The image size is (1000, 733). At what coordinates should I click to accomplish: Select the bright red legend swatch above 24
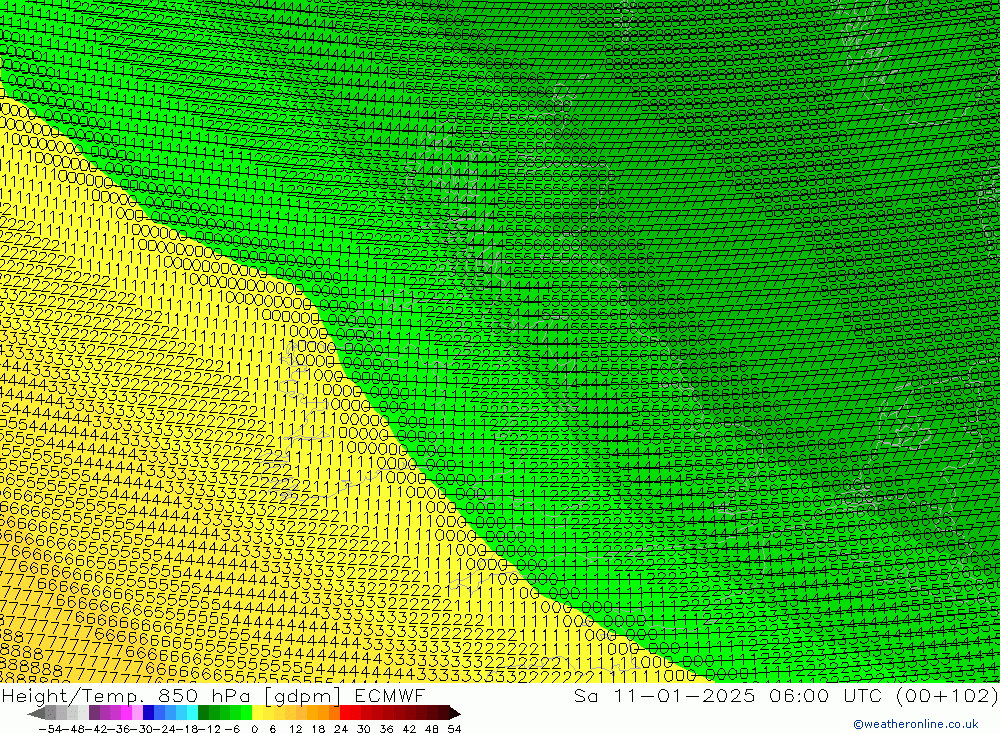pos(344,713)
